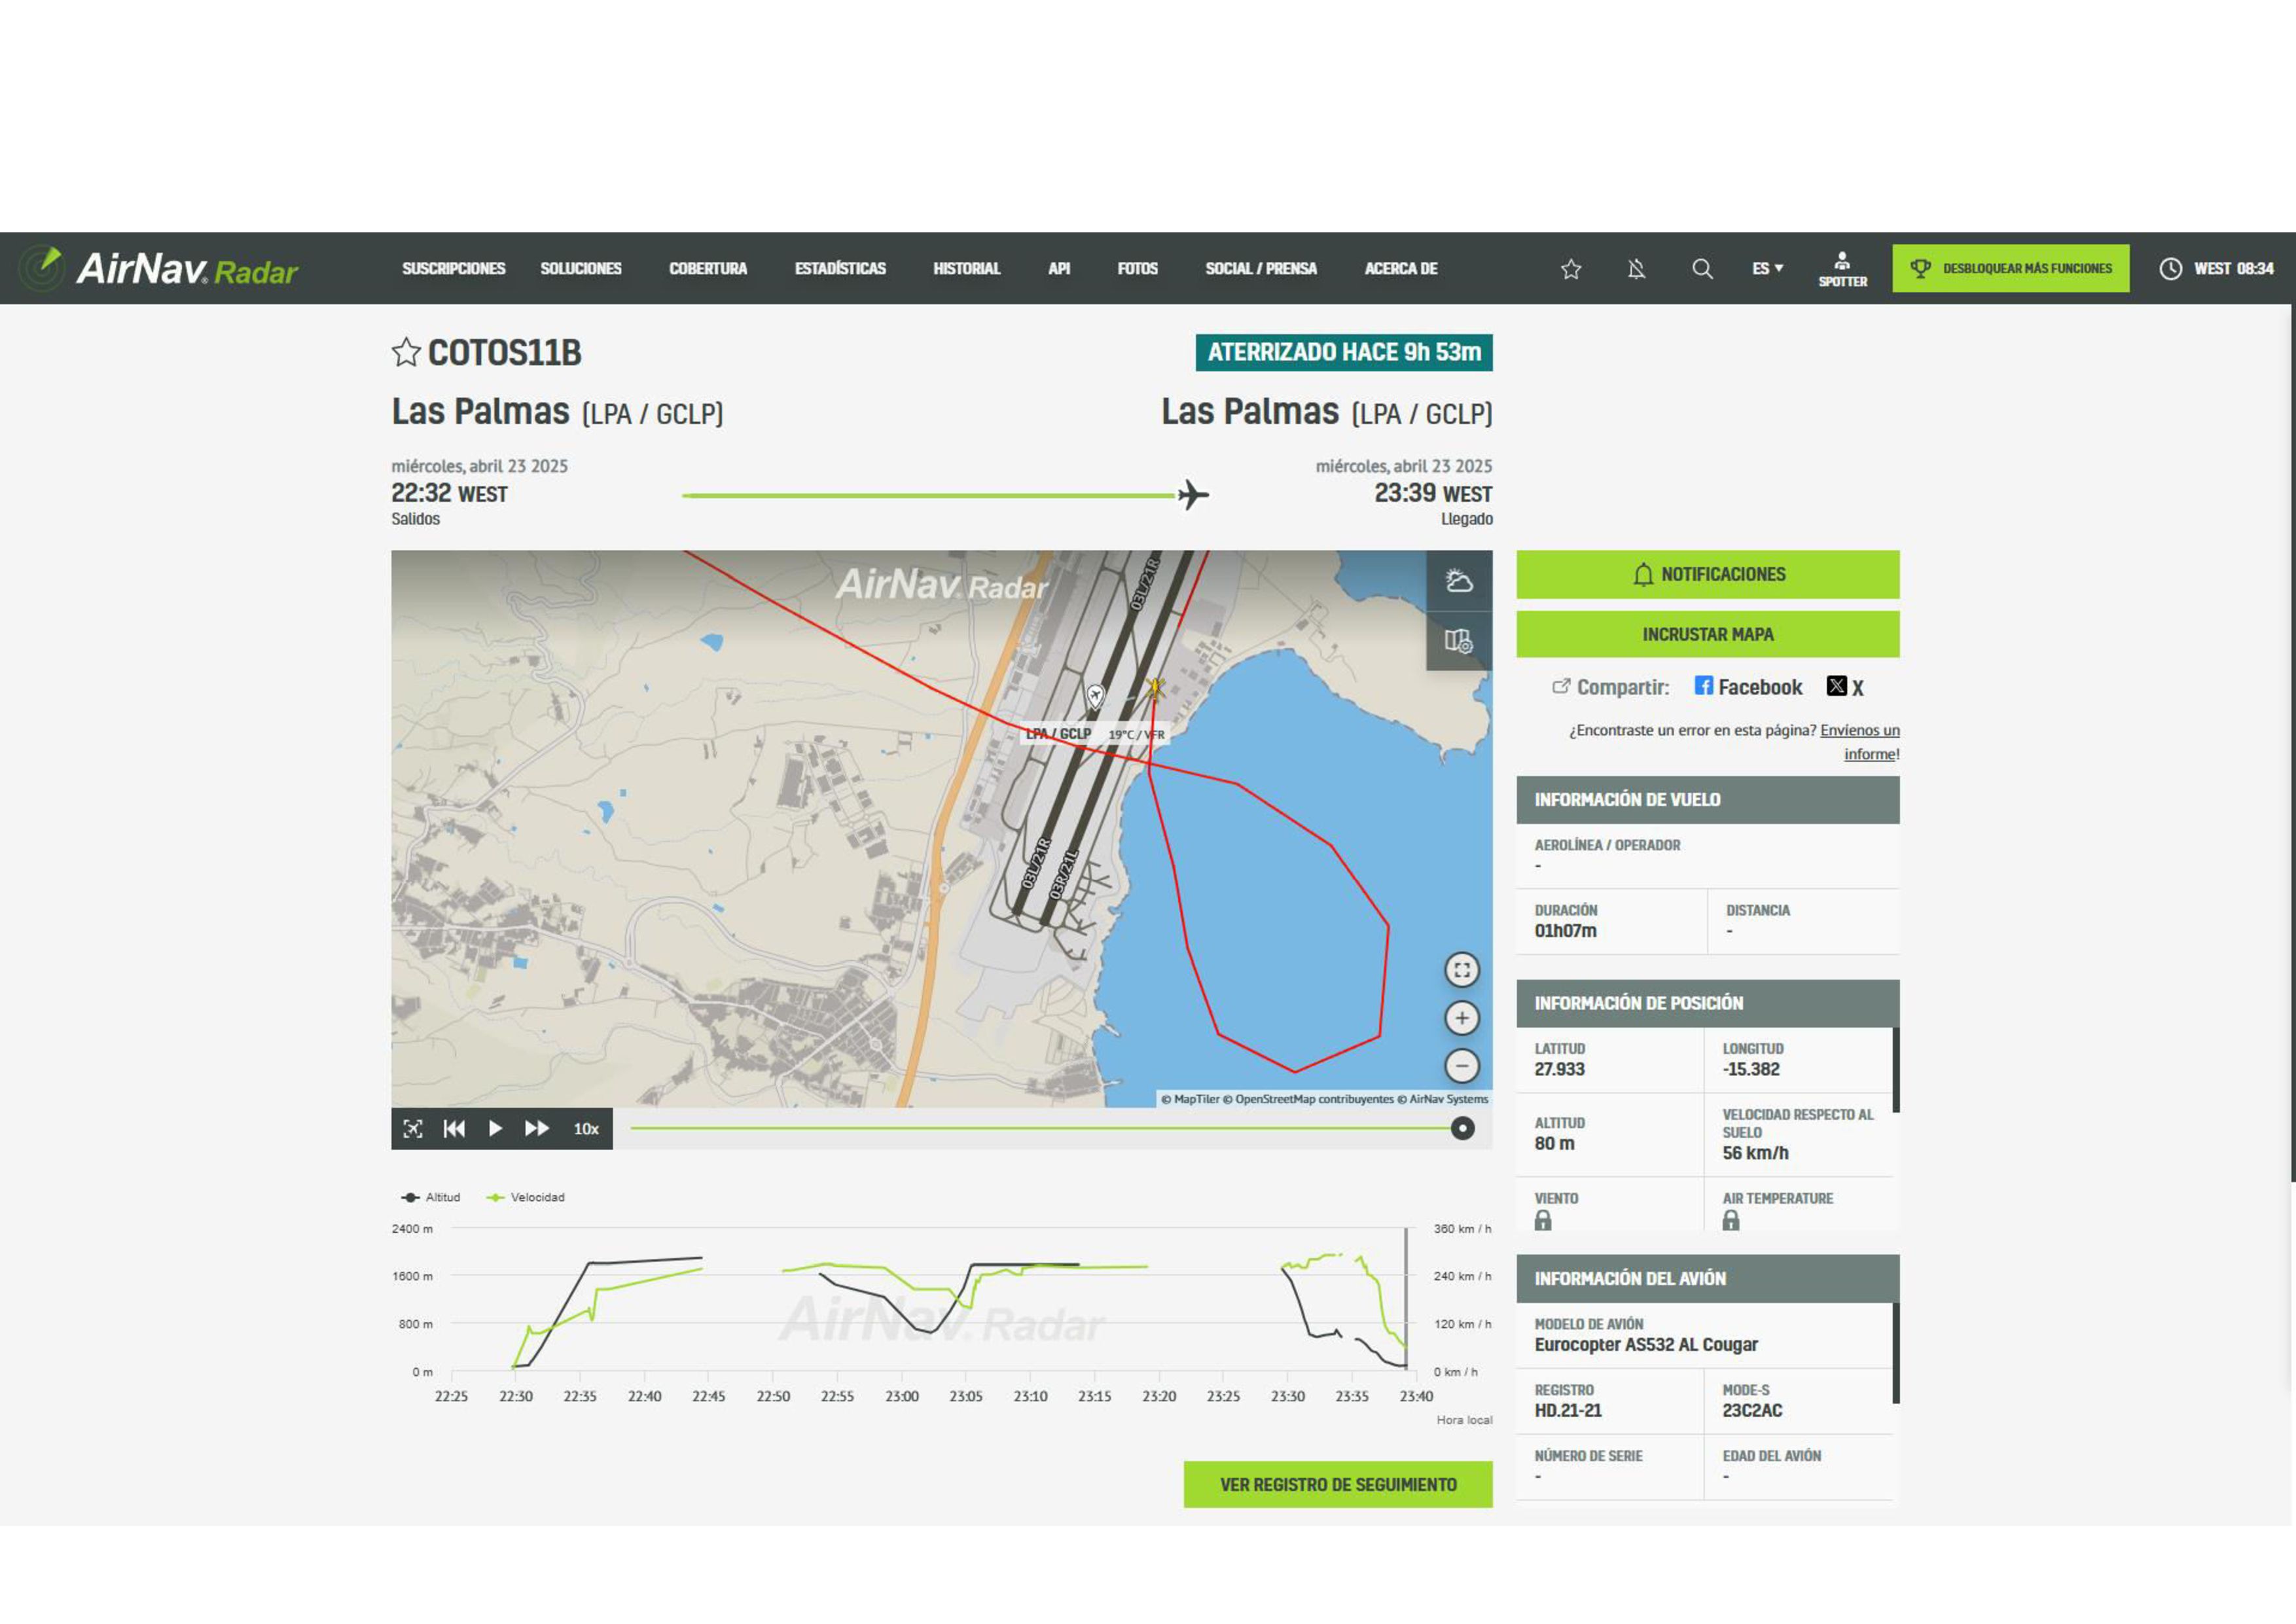Open the ES language dropdown
This screenshot has height=1624, width=2296.
pos(1767,269)
